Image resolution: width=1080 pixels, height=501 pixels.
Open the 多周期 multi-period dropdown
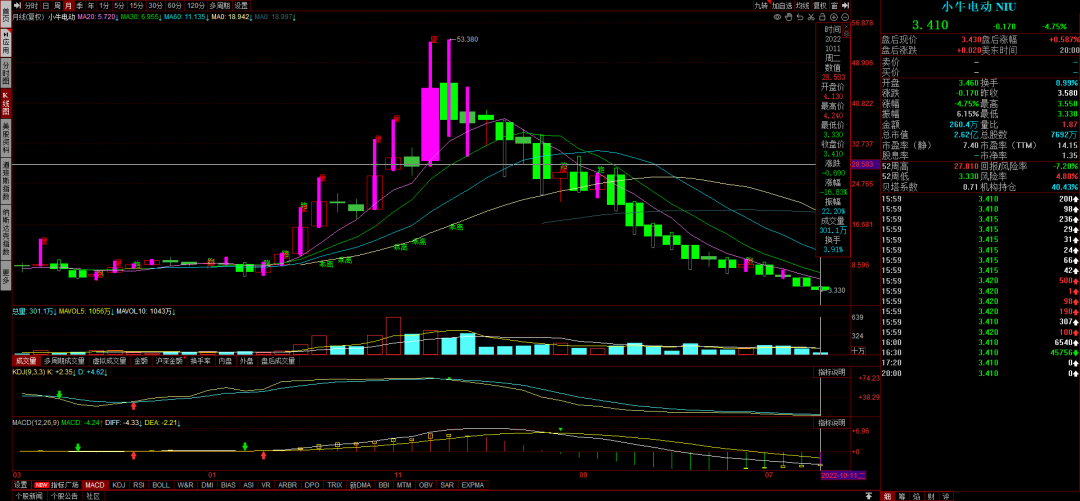pos(218,5)
